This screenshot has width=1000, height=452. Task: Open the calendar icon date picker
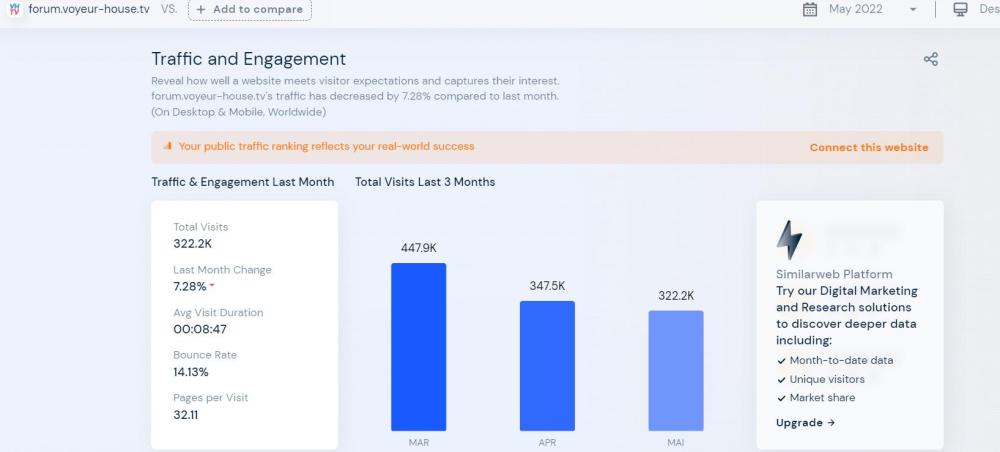810,10
